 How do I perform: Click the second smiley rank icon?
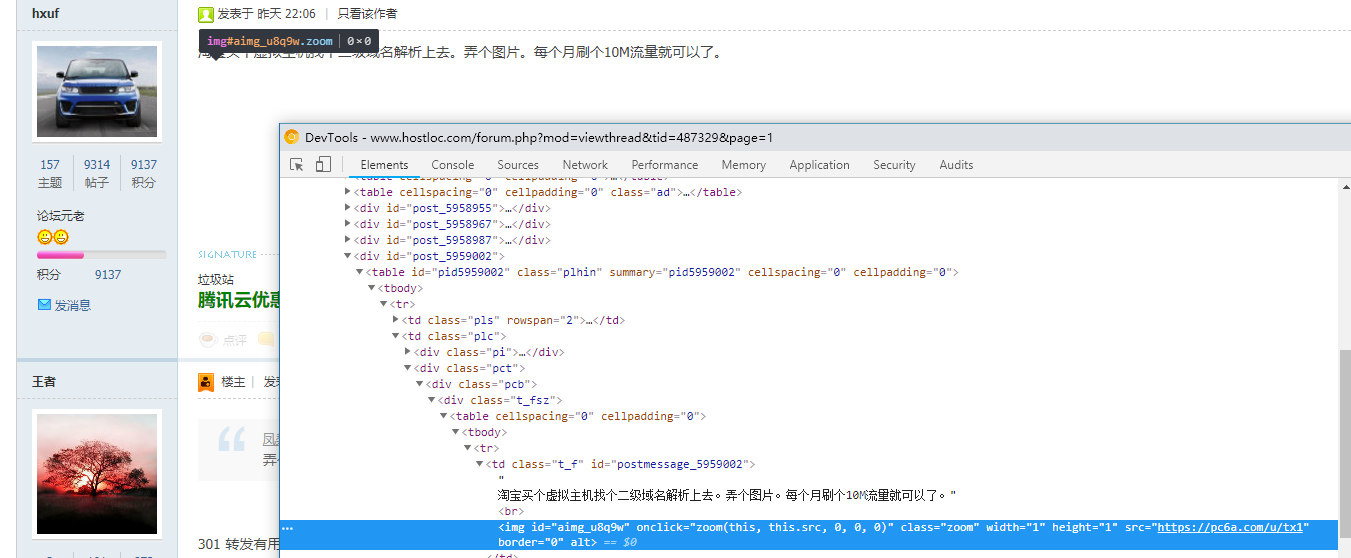pos(61,237)
